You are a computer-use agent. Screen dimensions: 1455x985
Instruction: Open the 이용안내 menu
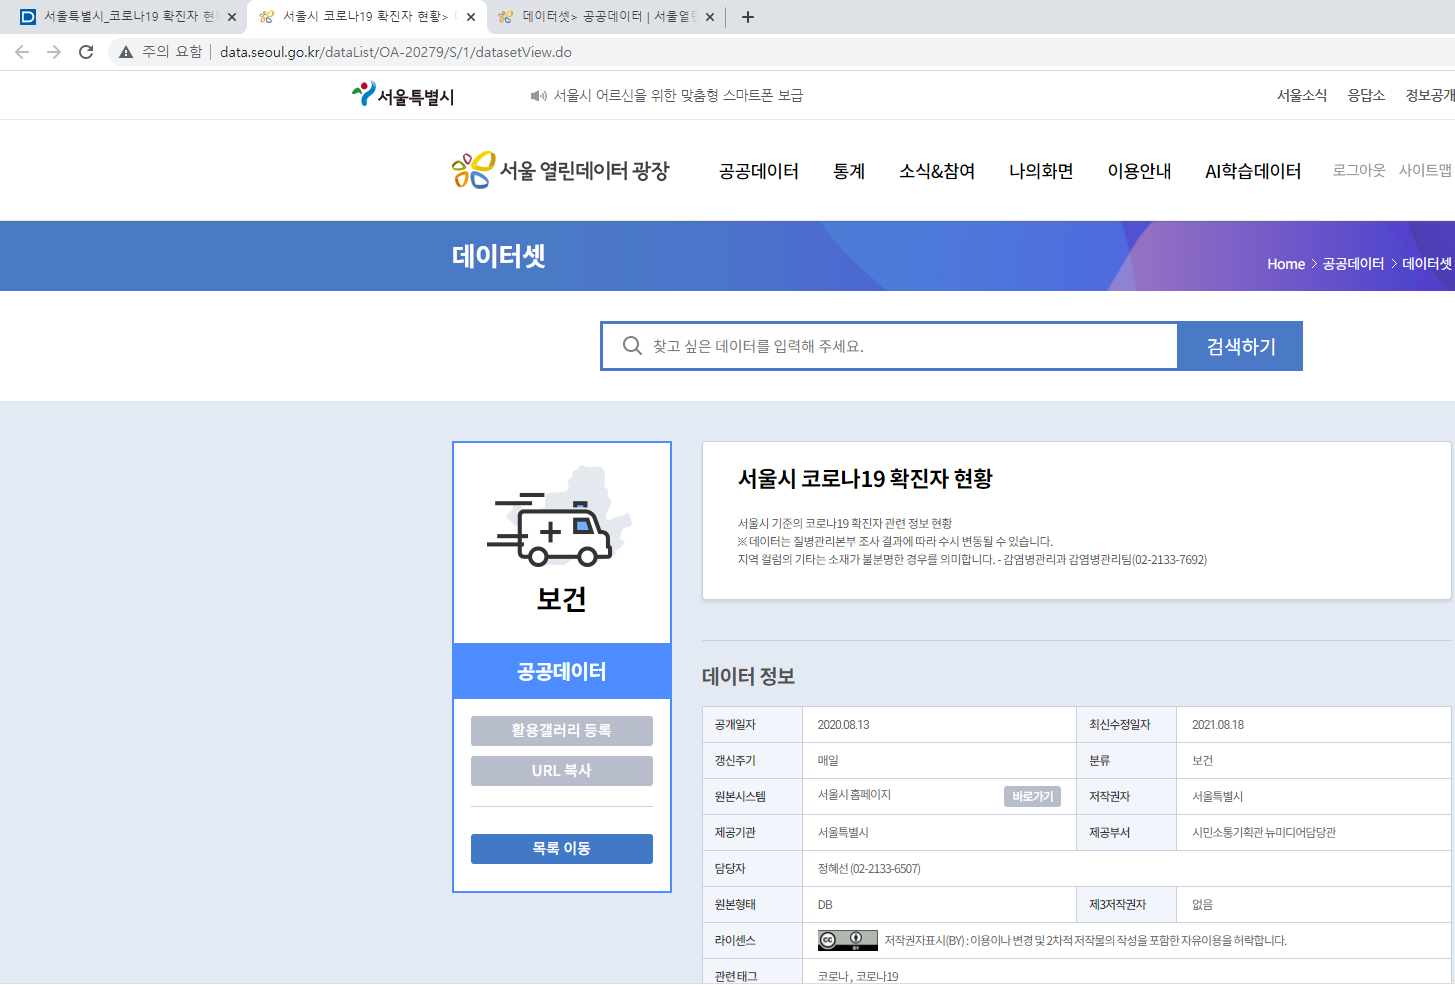pos(1139,171)
